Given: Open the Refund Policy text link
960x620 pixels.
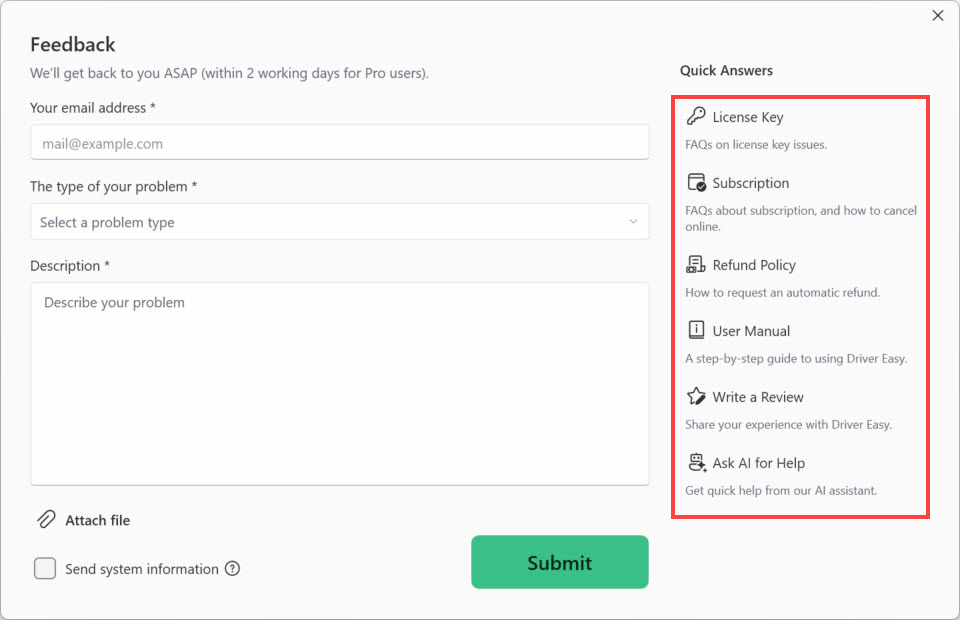Looking at the screenshot, I should tap(754, 265).
